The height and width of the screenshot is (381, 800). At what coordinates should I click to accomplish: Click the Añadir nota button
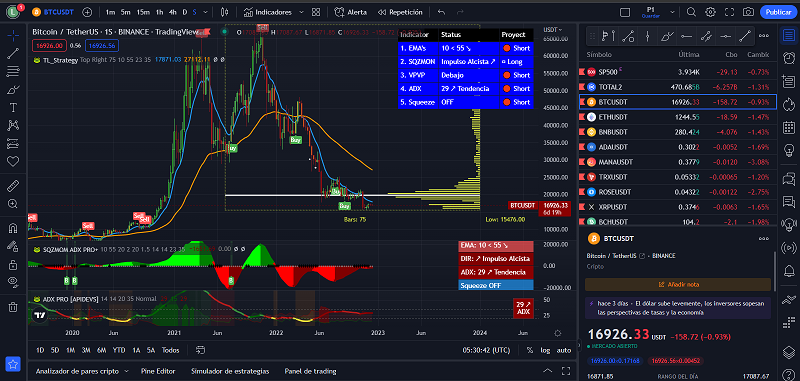point(678,285)
